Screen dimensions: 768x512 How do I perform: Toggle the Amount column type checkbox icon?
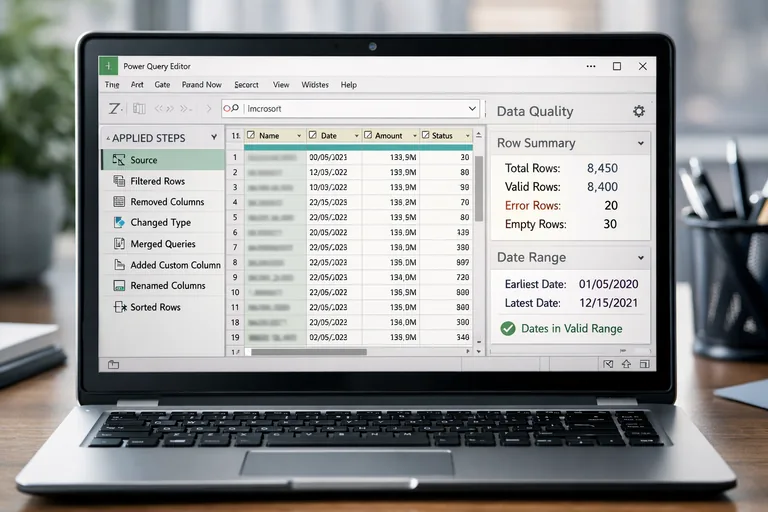pyautogui.click(x=368, y=135)
